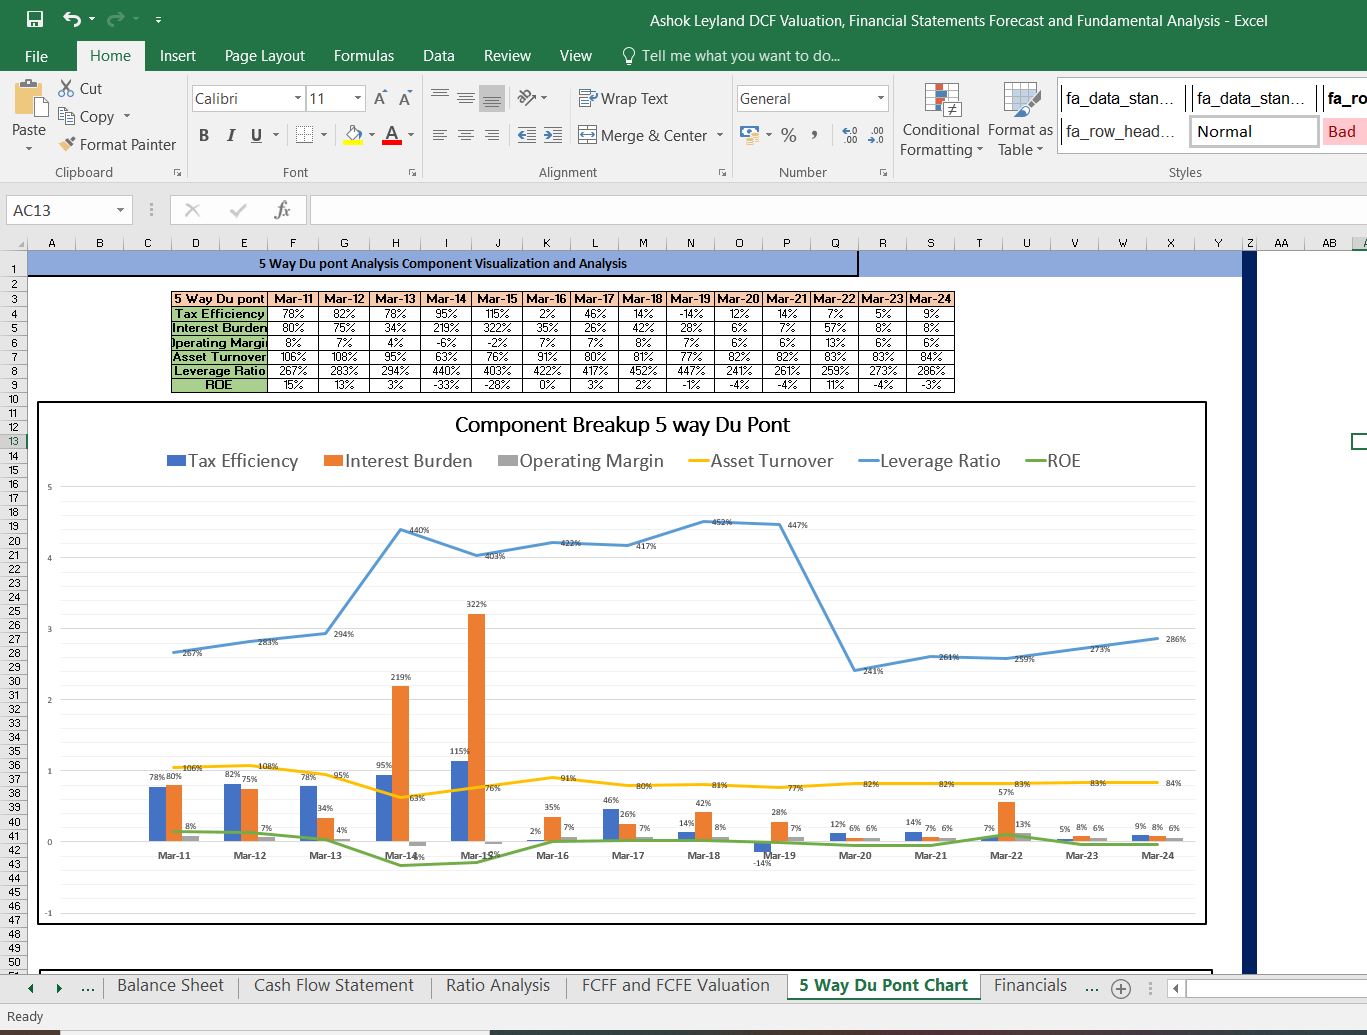Open the Balance Sheet worksheet
Screen dimensions: 1367x1035
pos(171,985)
